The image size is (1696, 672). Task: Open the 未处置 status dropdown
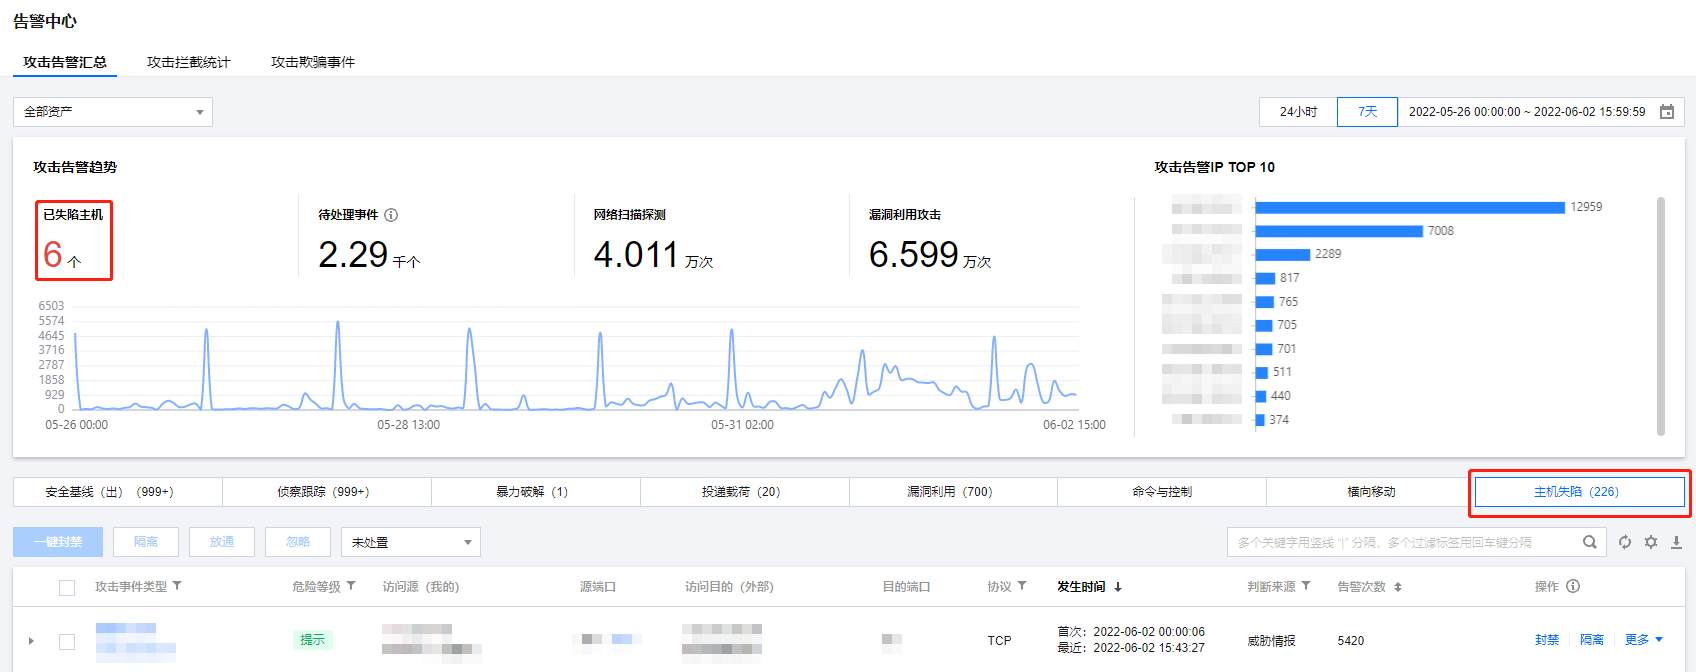pos(410,542)
